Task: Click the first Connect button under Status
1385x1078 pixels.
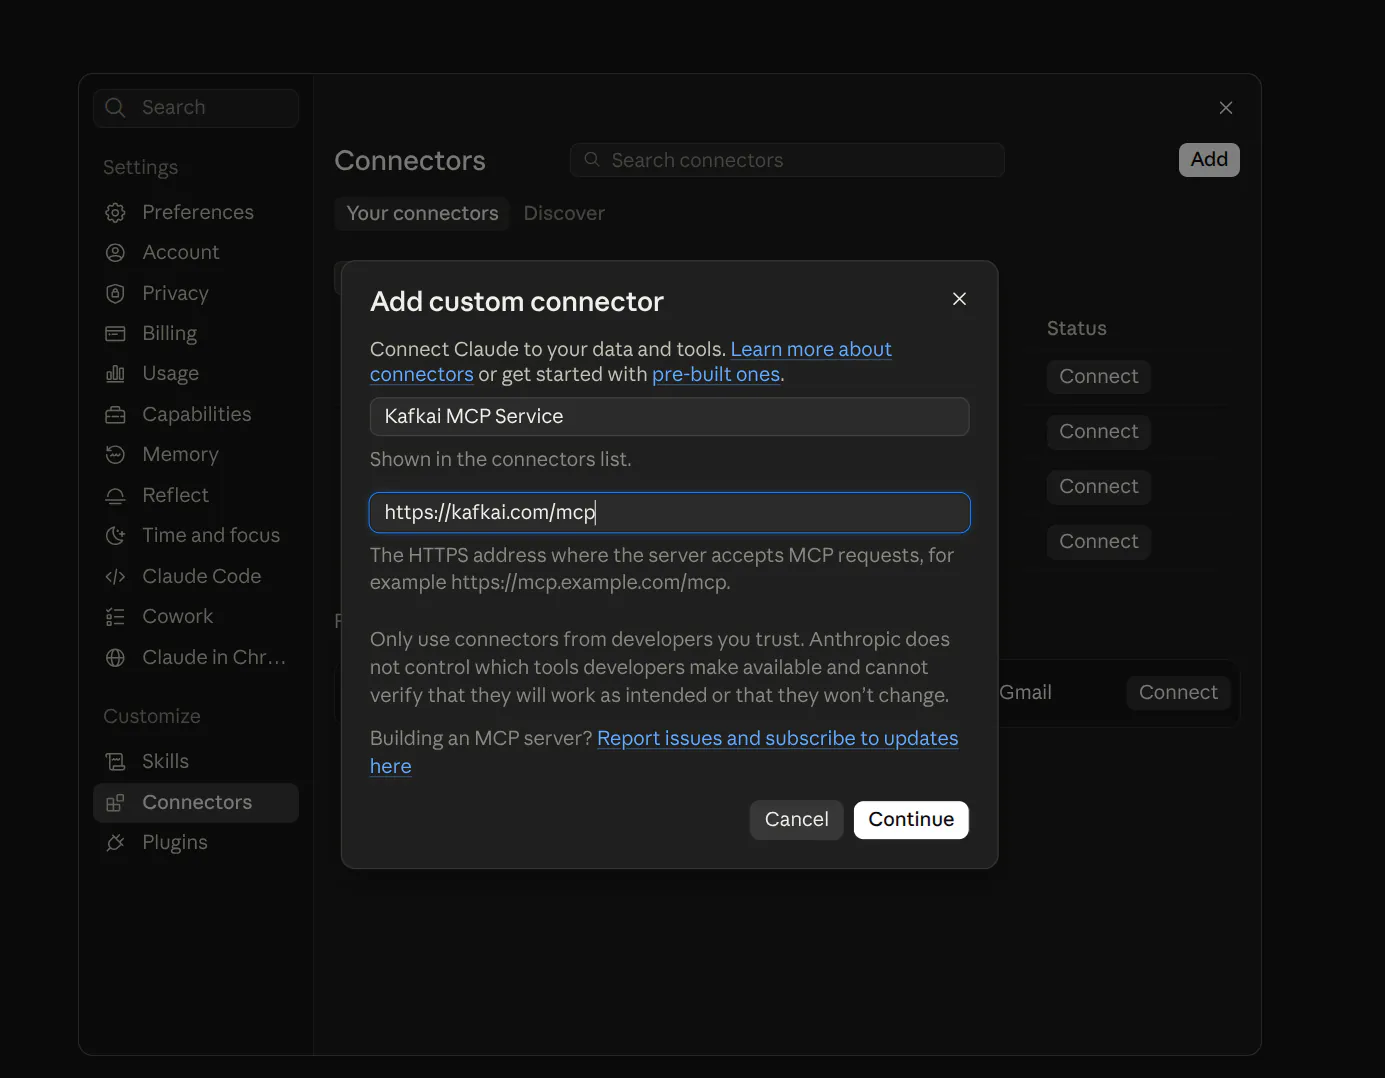Action: pos(1099,377)
